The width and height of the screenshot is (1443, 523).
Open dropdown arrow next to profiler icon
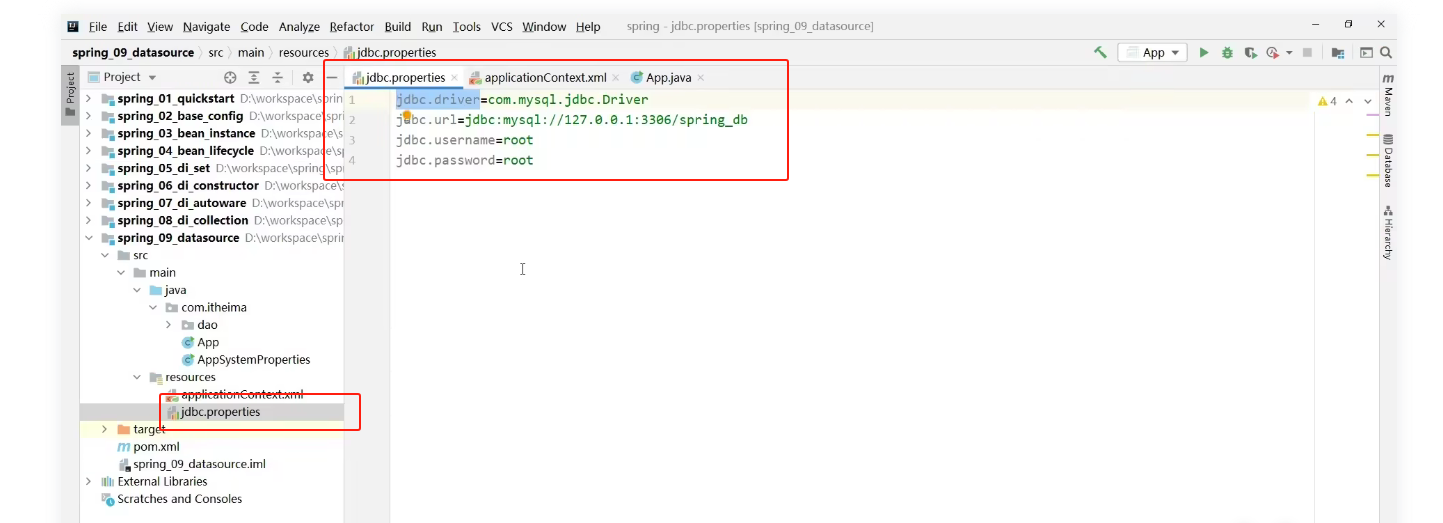[x=1289, y=52]
